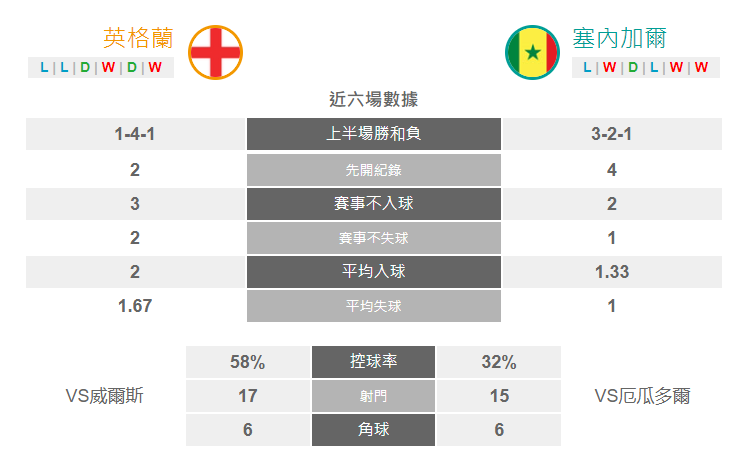
Task: Click the Senegal flag icon
Action: pos(532,52)
